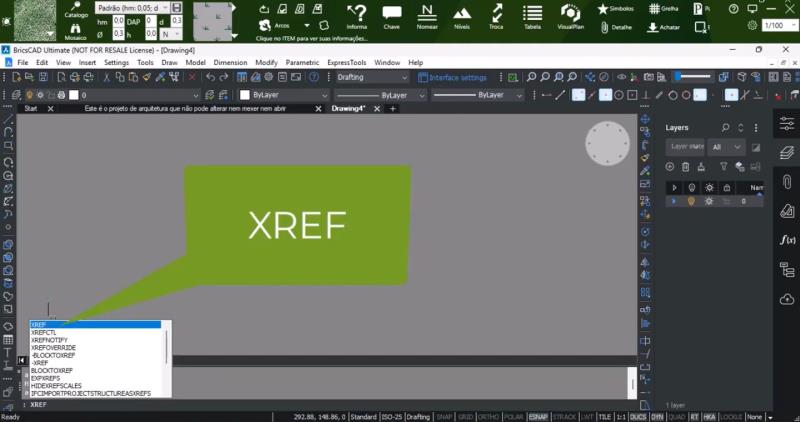Open the Parameters f(x) panel icon
Screen dimensions: 800x422
click(x=786, y=240)
